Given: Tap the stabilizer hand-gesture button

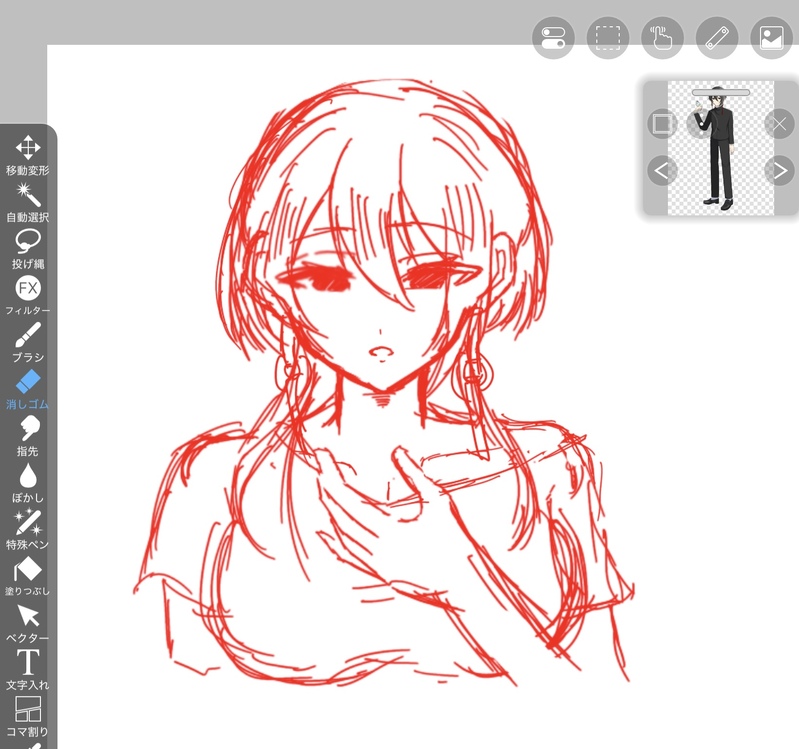Looking at the screenshot, I should tap(662, 38).
